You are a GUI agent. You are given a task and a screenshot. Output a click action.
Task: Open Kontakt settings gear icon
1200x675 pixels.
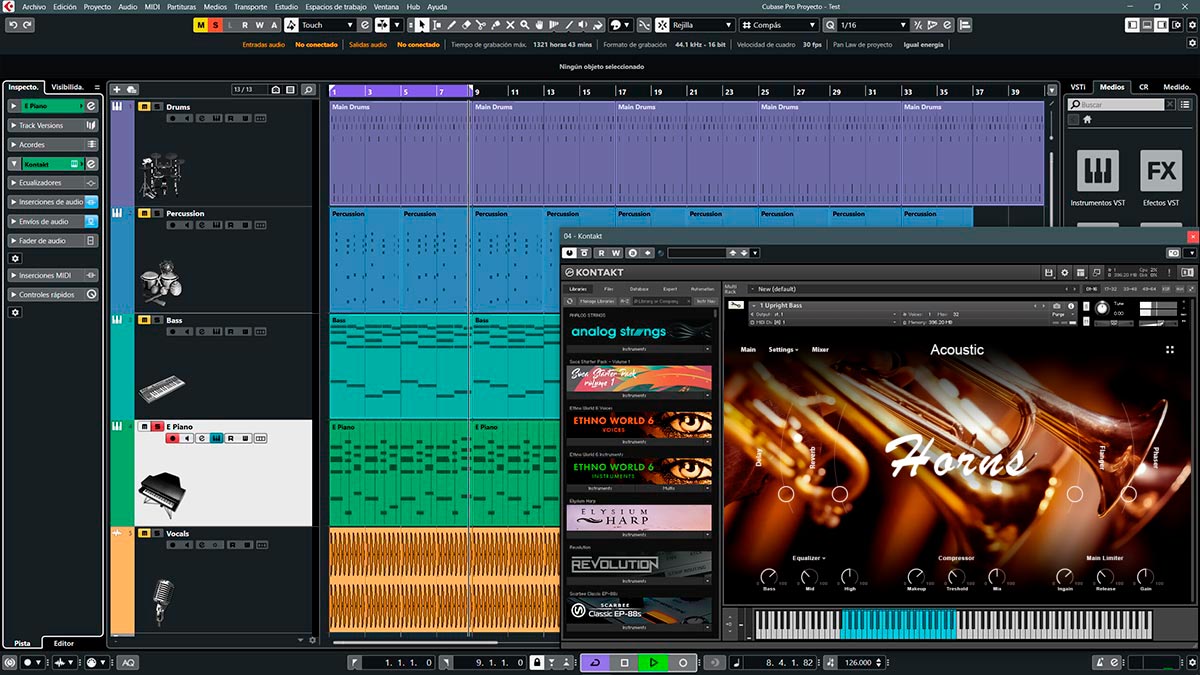tap(1065, 272)
